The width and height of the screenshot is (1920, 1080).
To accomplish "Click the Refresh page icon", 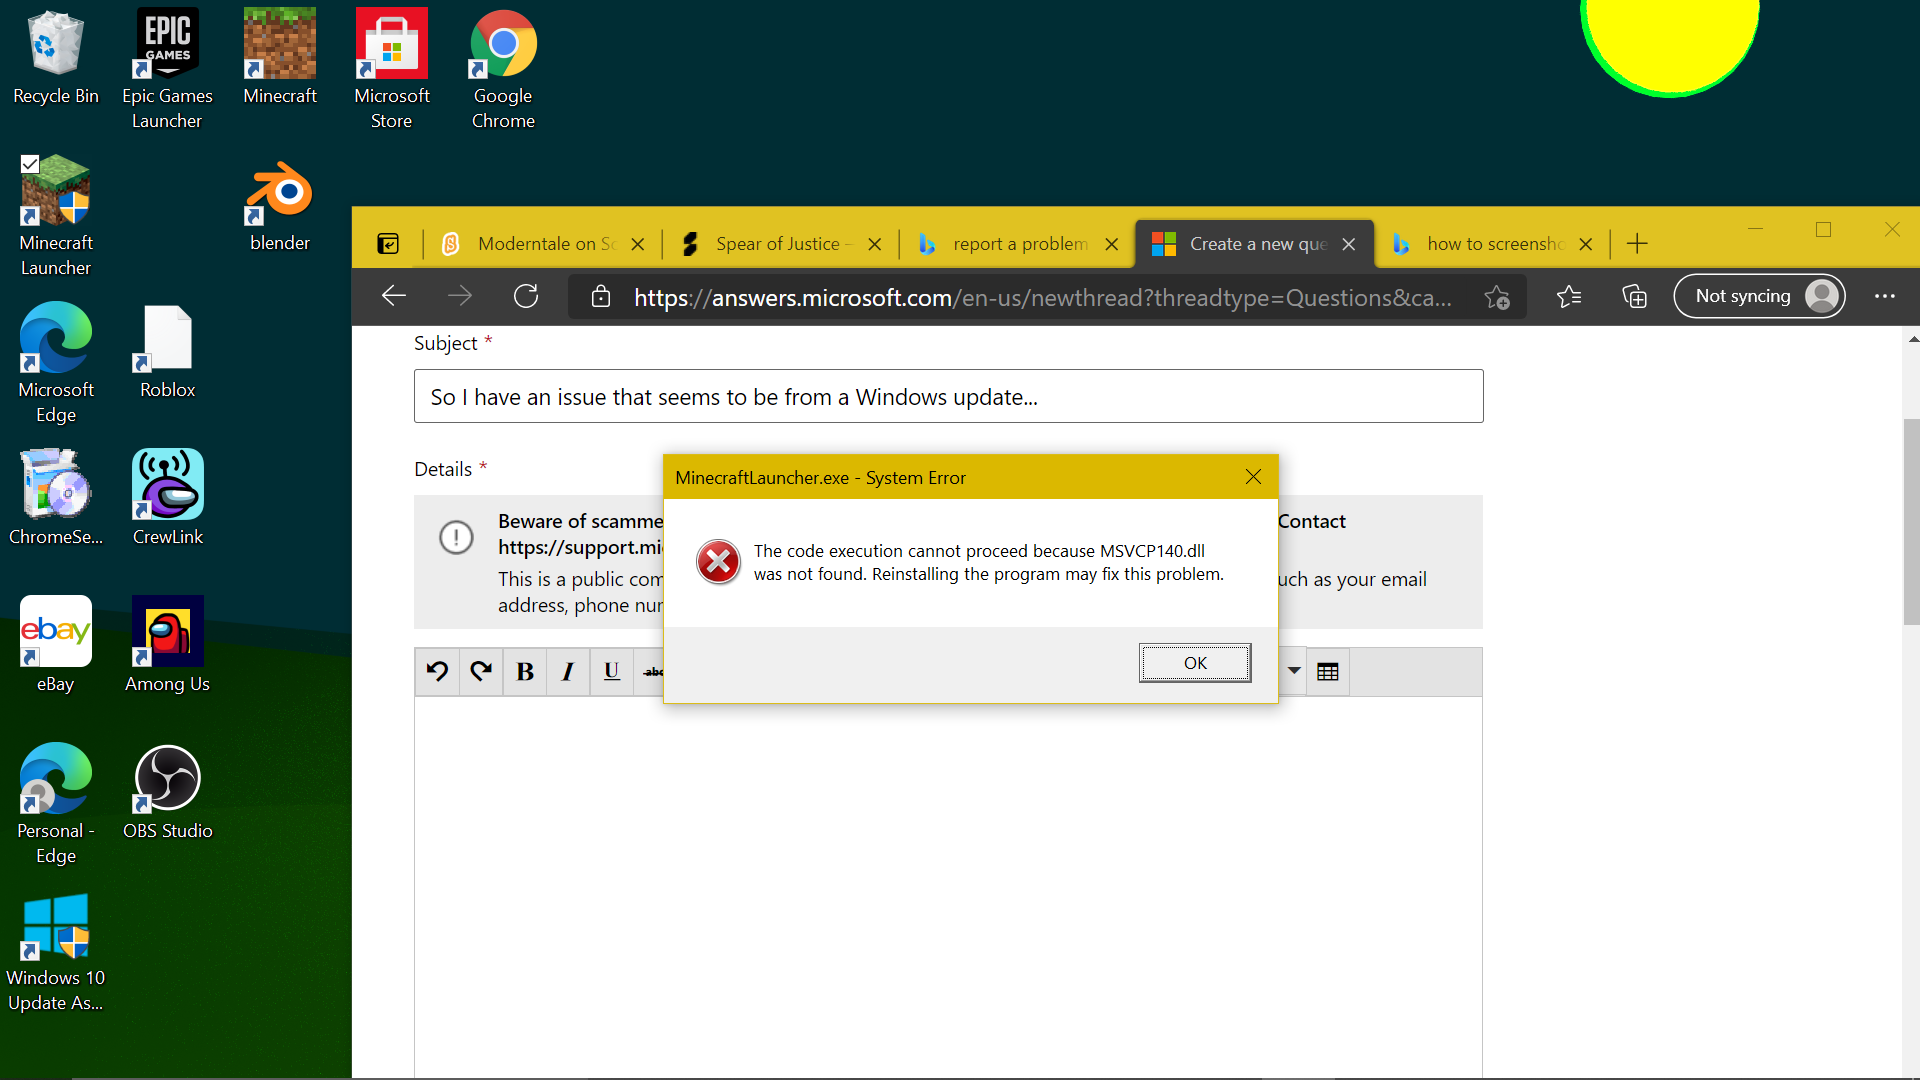I will tap(526, 296).
